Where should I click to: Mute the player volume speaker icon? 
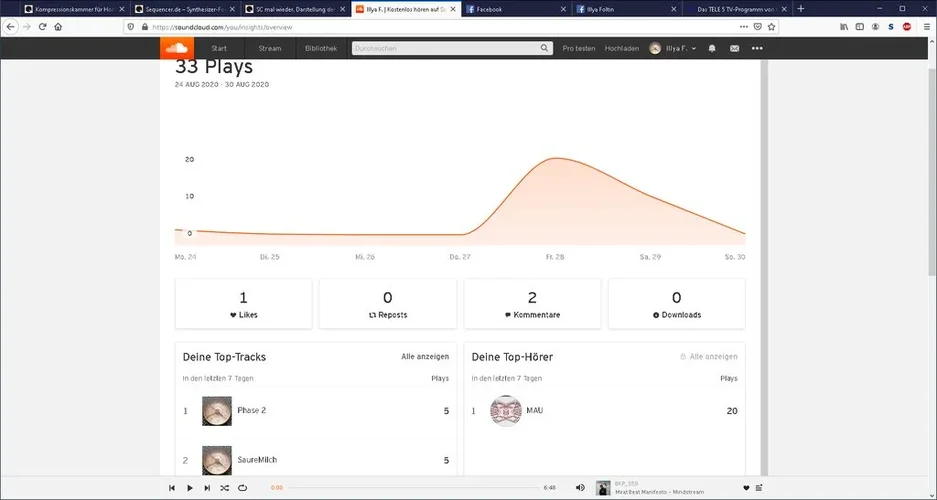coord(580,487)
